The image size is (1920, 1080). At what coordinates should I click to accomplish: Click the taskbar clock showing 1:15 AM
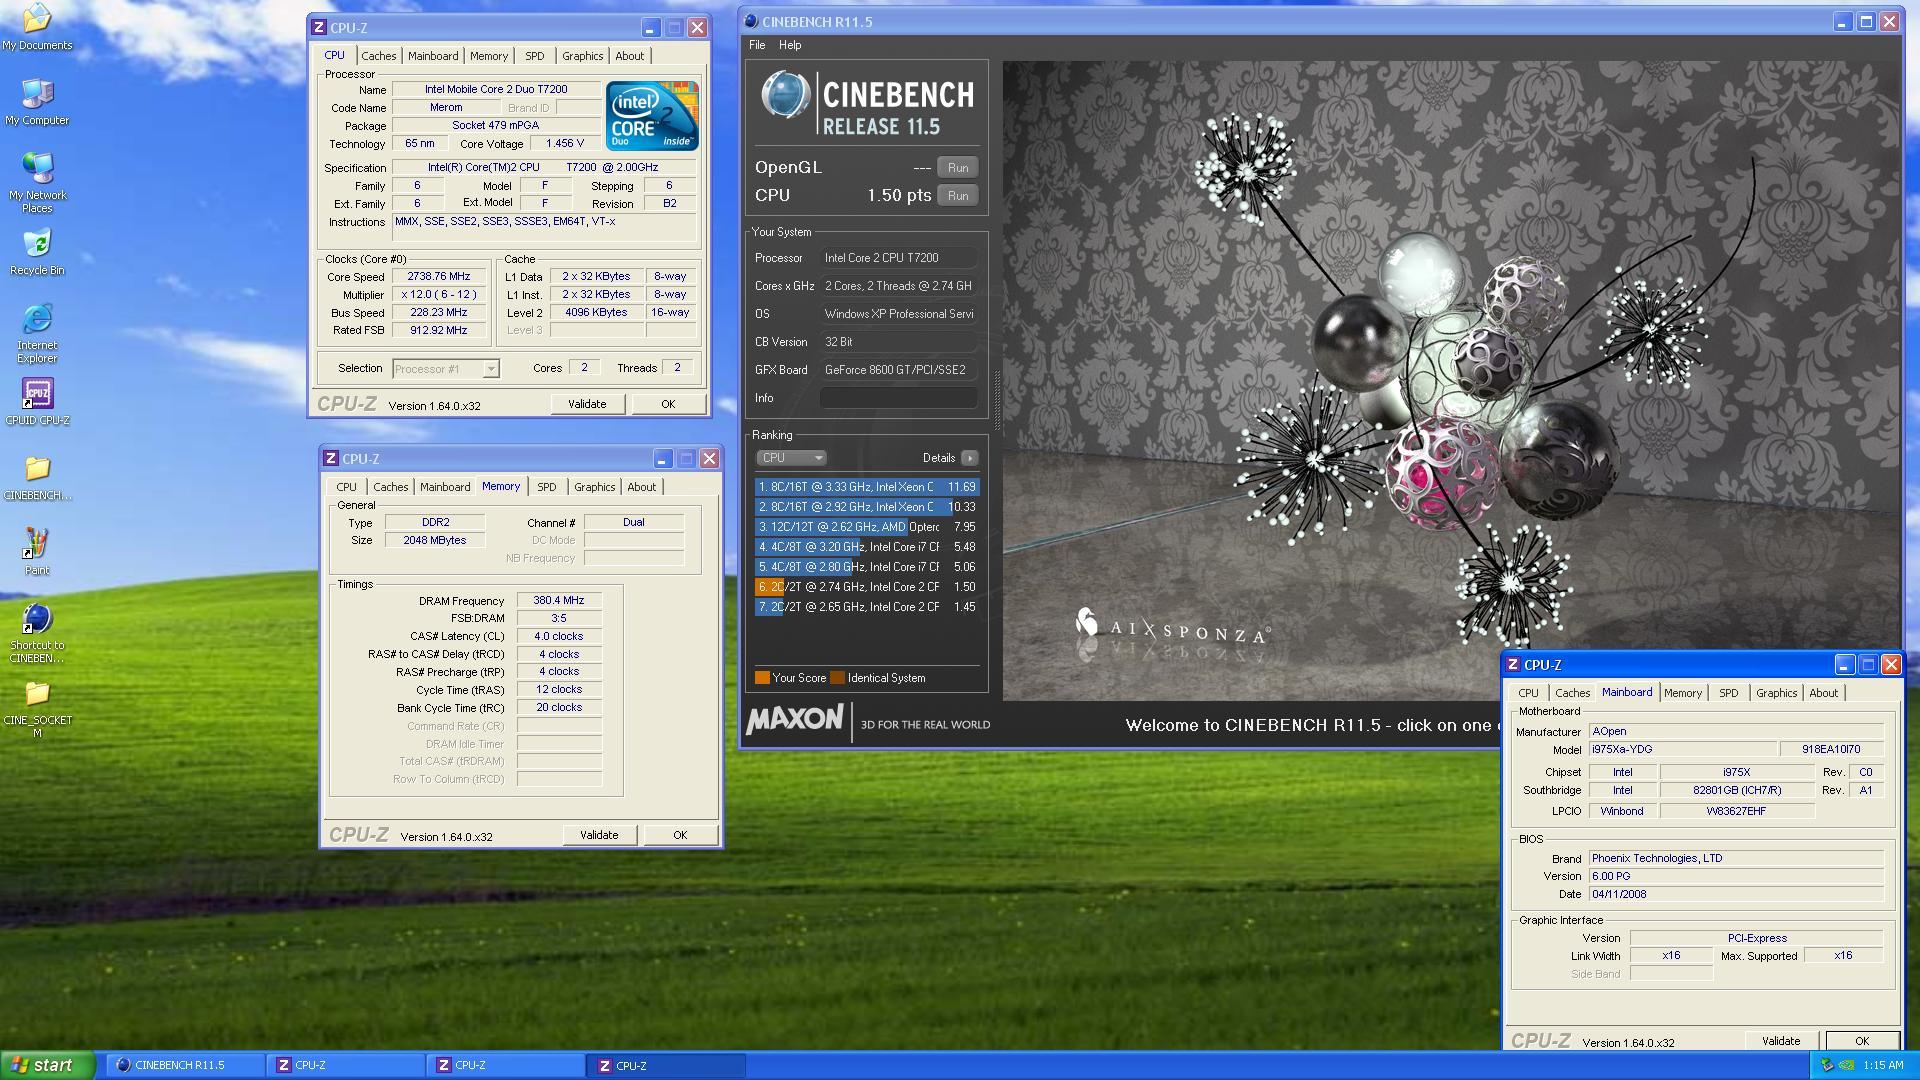tap(1883, 1066)
